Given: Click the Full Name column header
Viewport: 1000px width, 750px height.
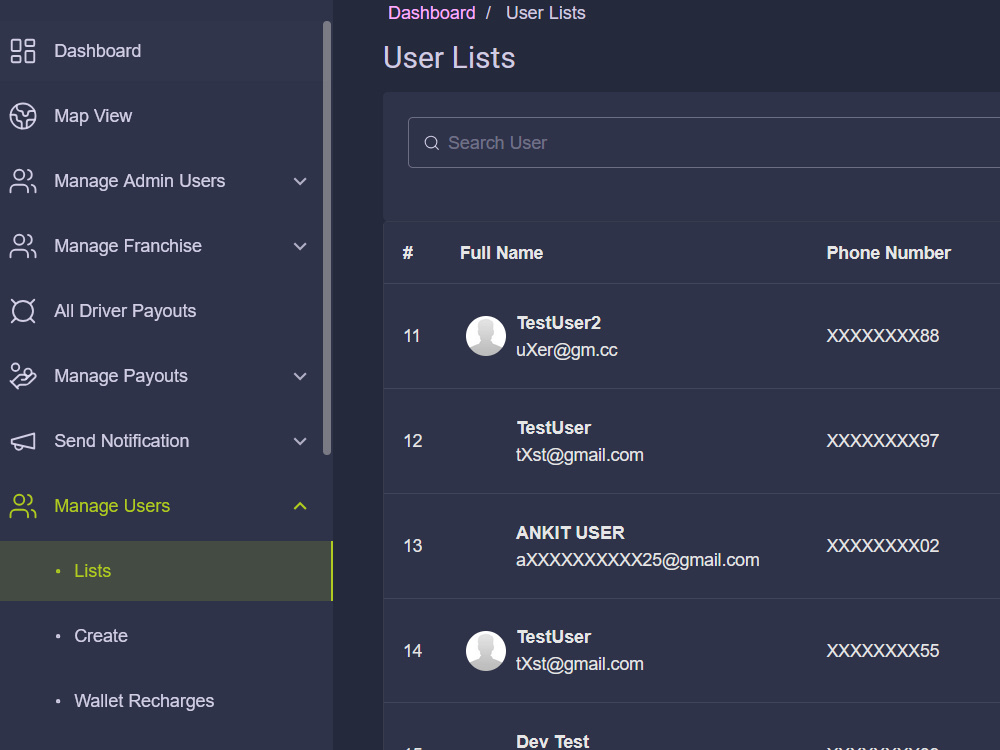Looking at the screenshot, I should [x=501, y=253].
